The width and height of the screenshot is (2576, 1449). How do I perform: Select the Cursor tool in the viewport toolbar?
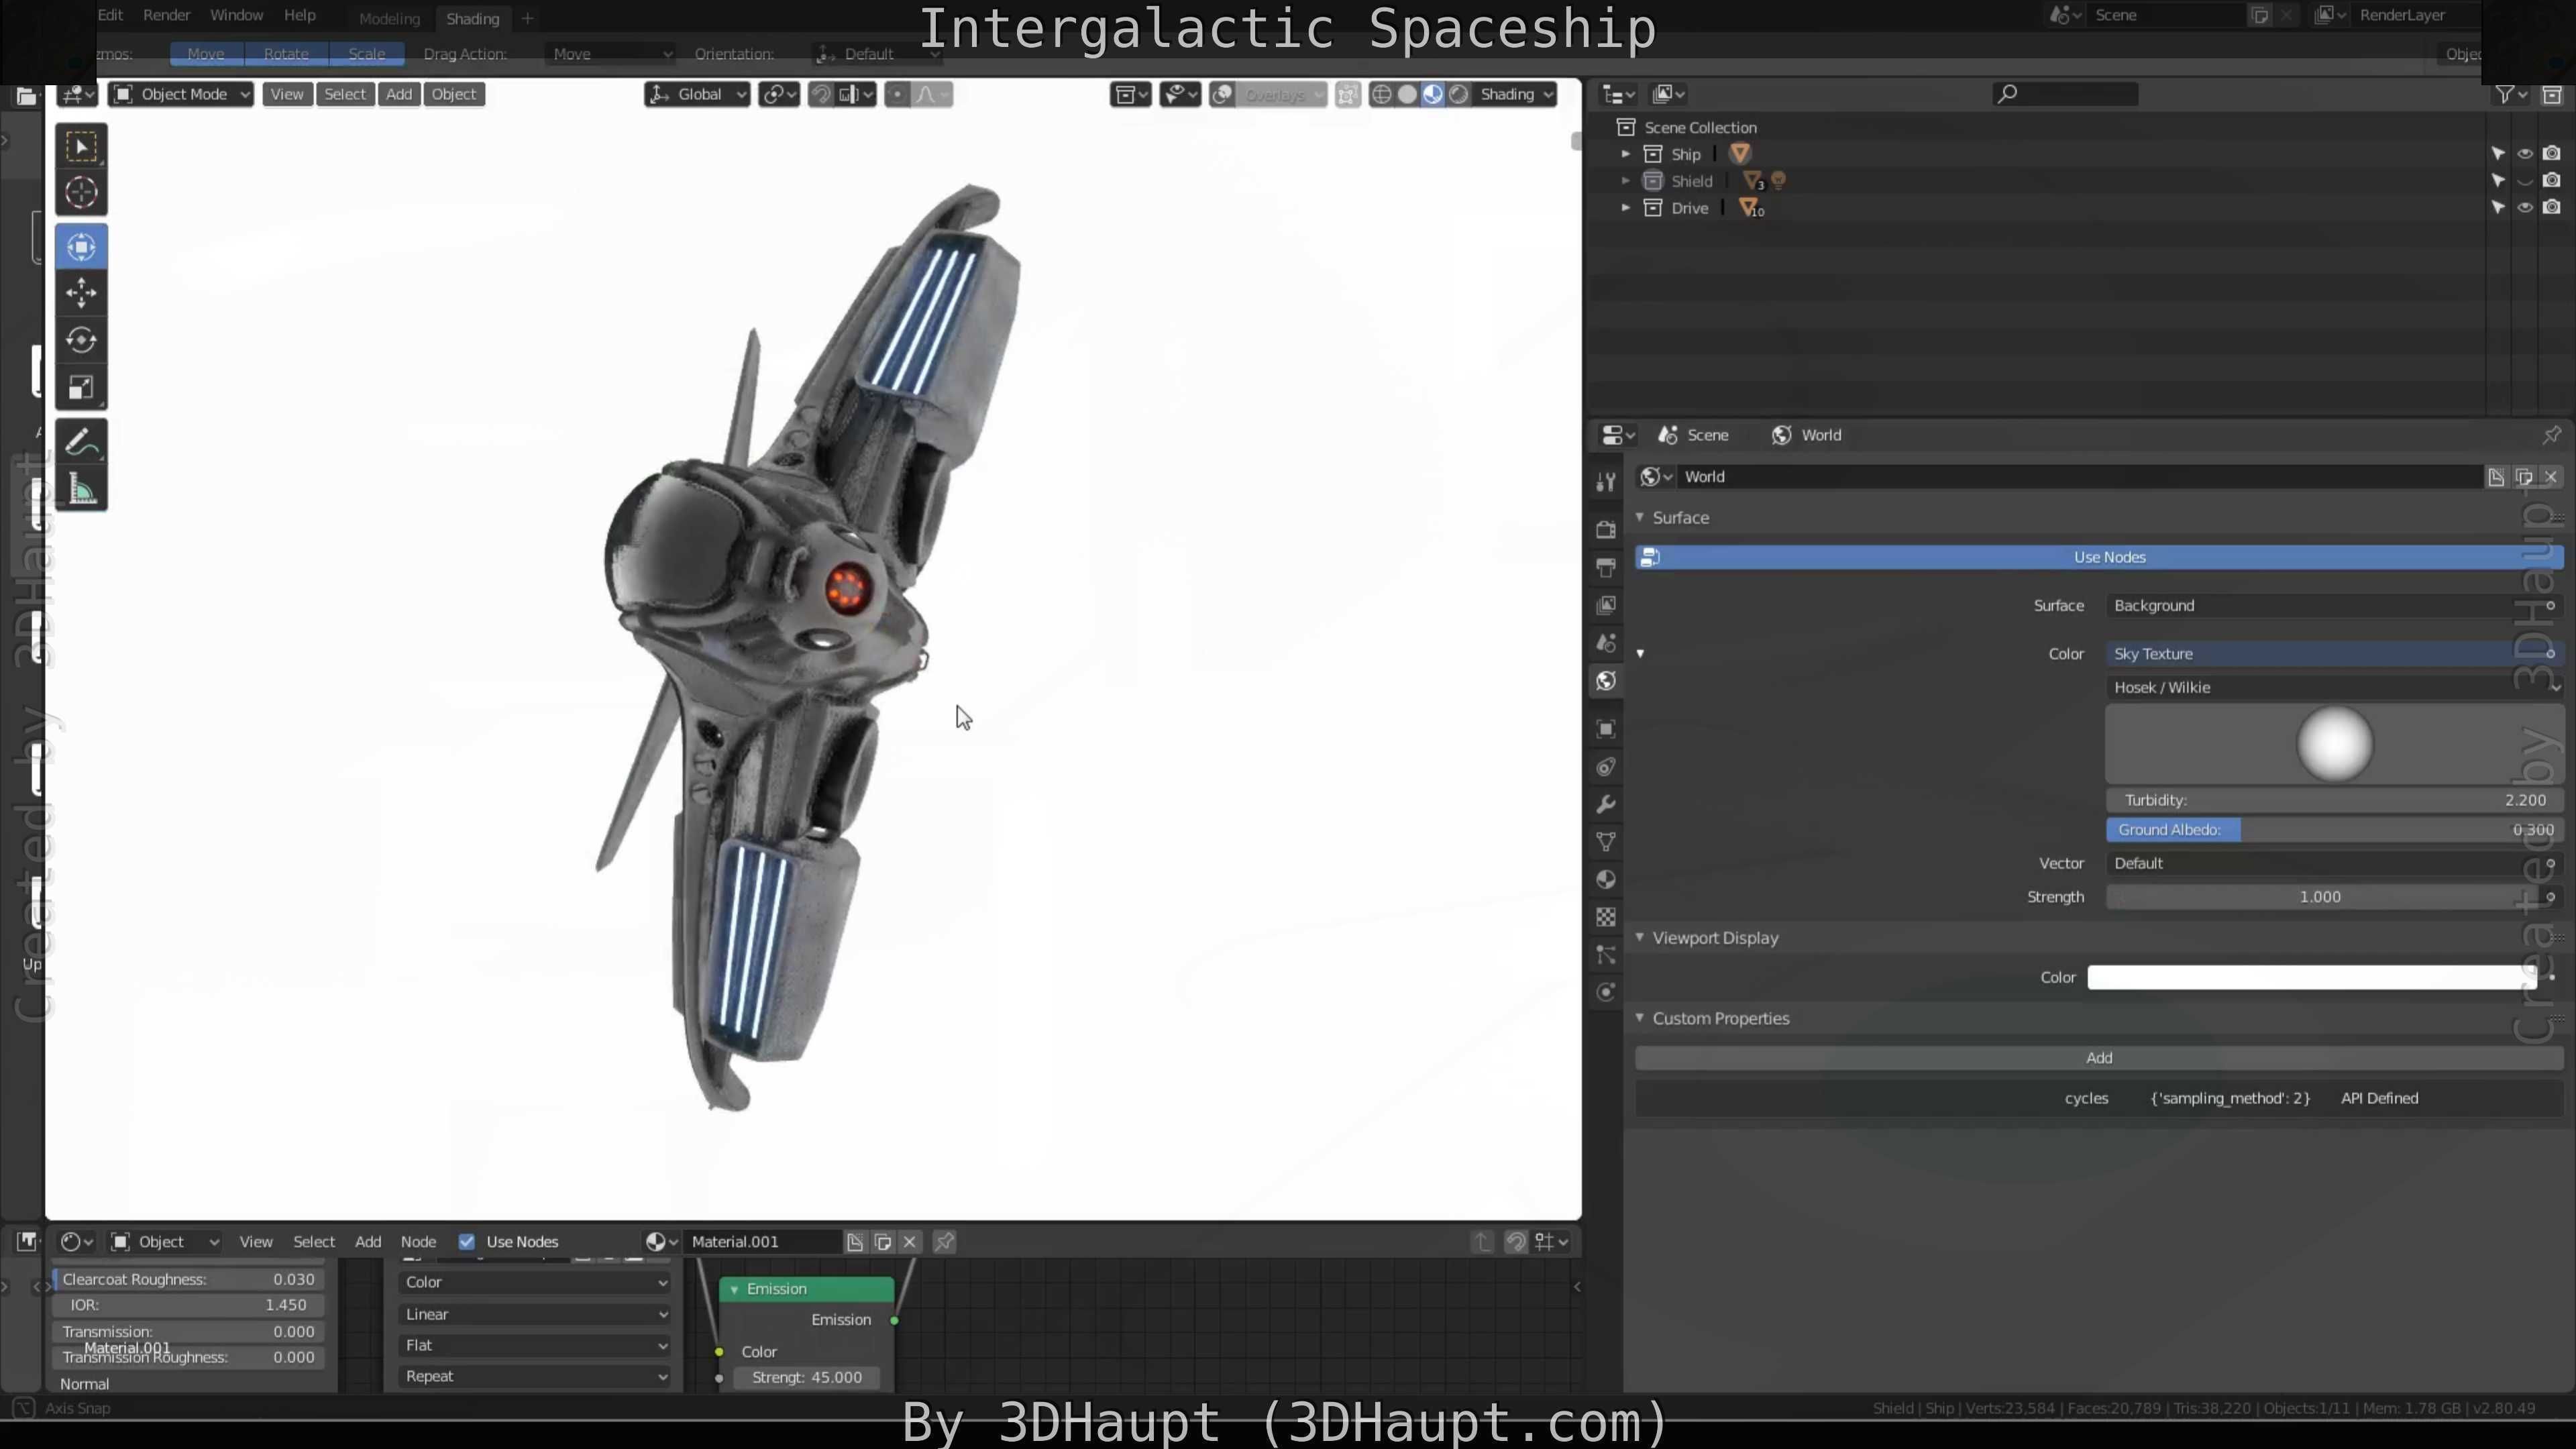[81, 193]
